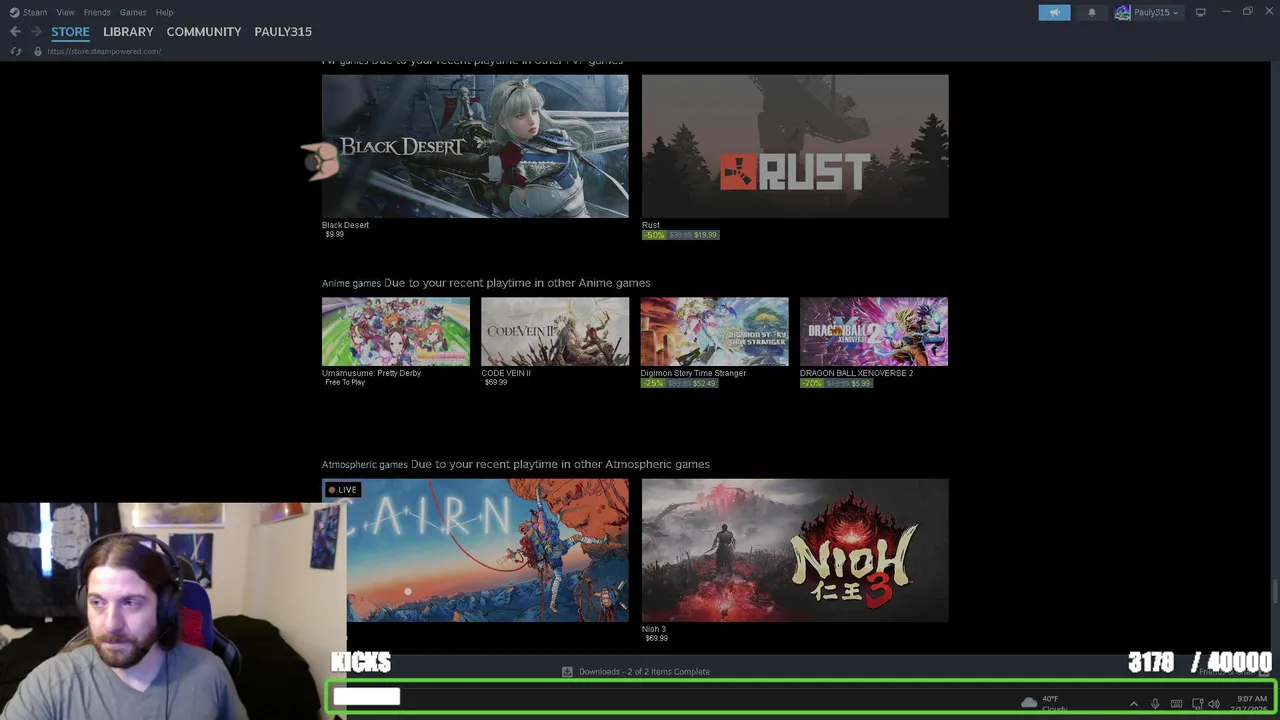Click Digimon Story Time Stranger title text
The width and height of the screenshot is (1280, 720).
693,373
